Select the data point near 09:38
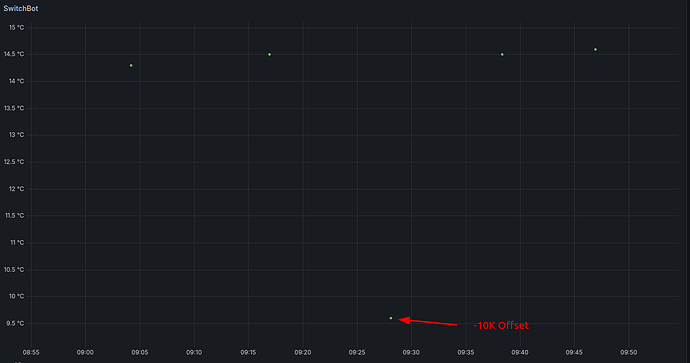 coord(502,55)
